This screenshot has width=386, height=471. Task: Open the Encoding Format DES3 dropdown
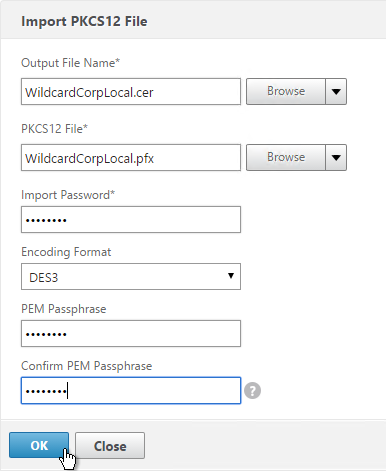131,277
